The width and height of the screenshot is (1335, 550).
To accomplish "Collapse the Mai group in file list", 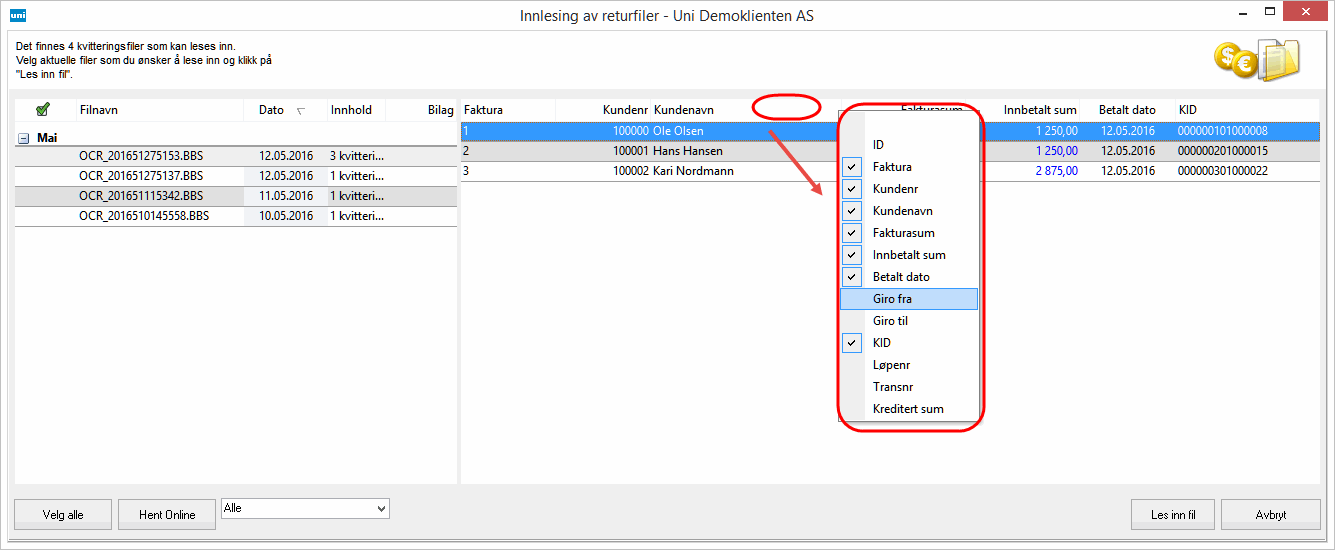I will point(24,138).
